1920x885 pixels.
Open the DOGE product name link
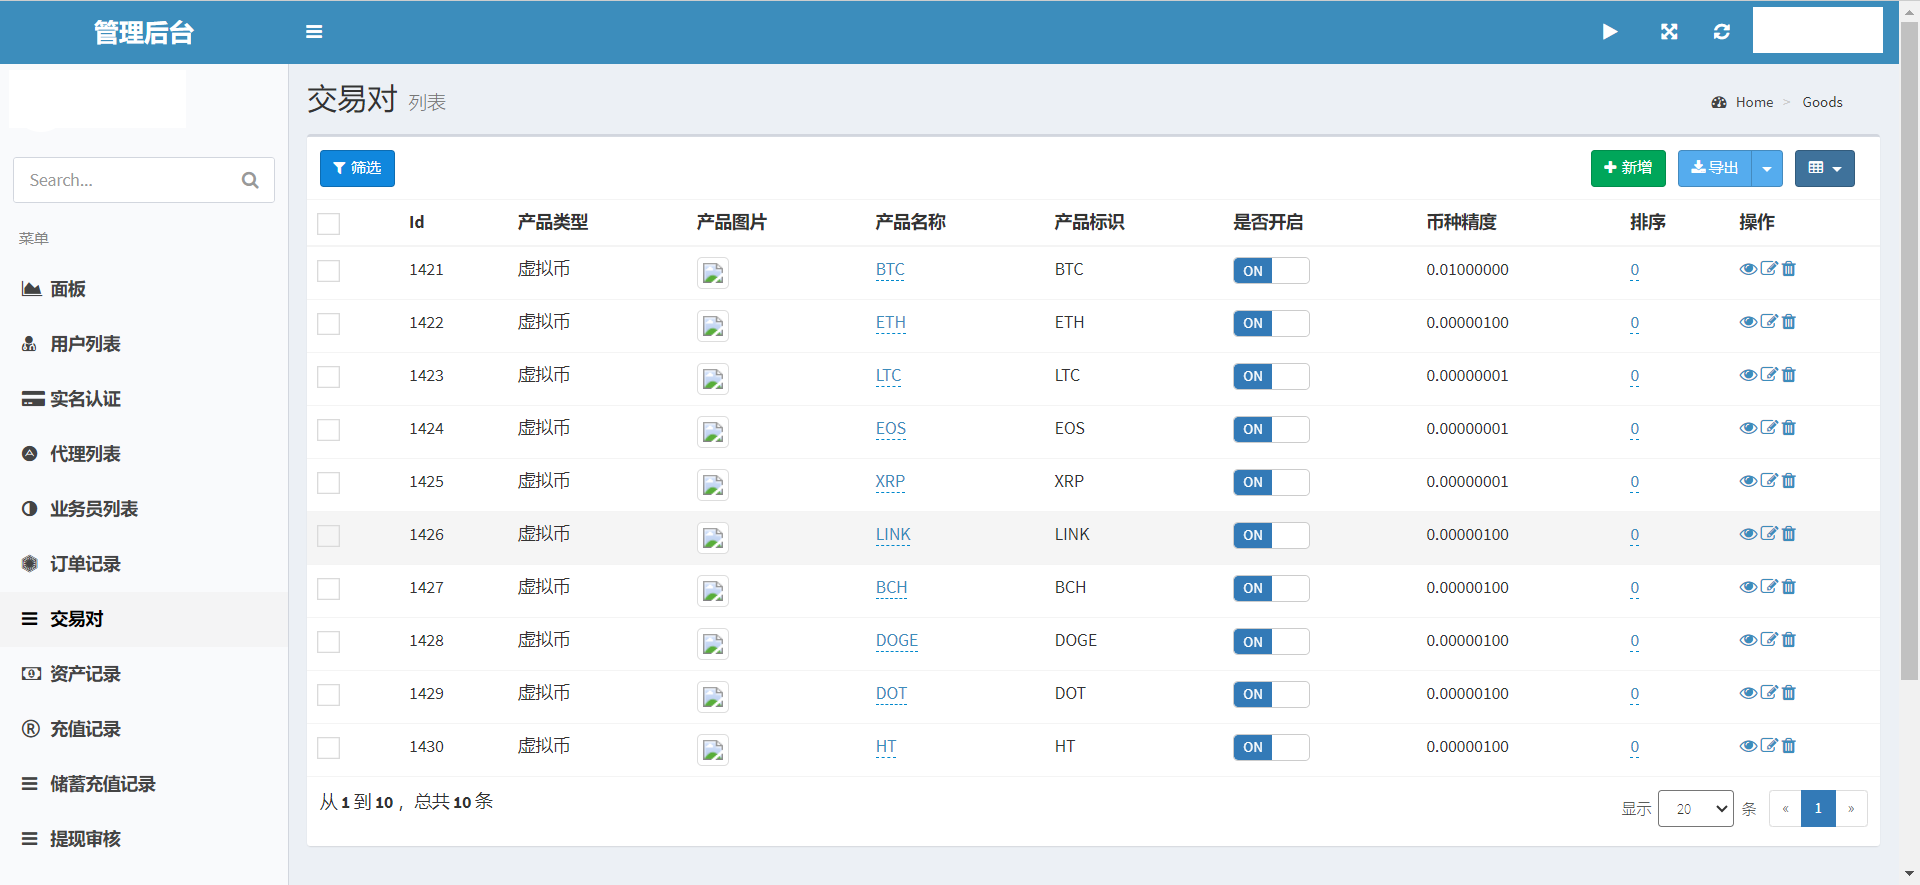tap(897, 641)
